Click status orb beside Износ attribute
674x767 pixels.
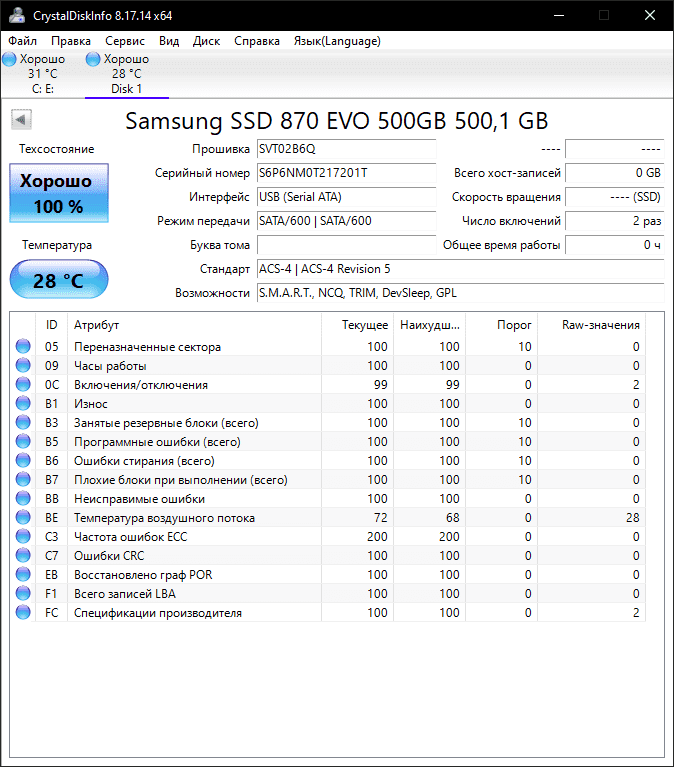23,404
